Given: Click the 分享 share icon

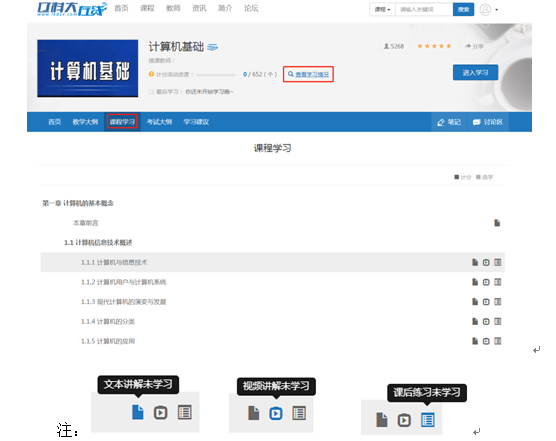Looking at the screenshot, I should pyautogui.click(x=474, y=46).
